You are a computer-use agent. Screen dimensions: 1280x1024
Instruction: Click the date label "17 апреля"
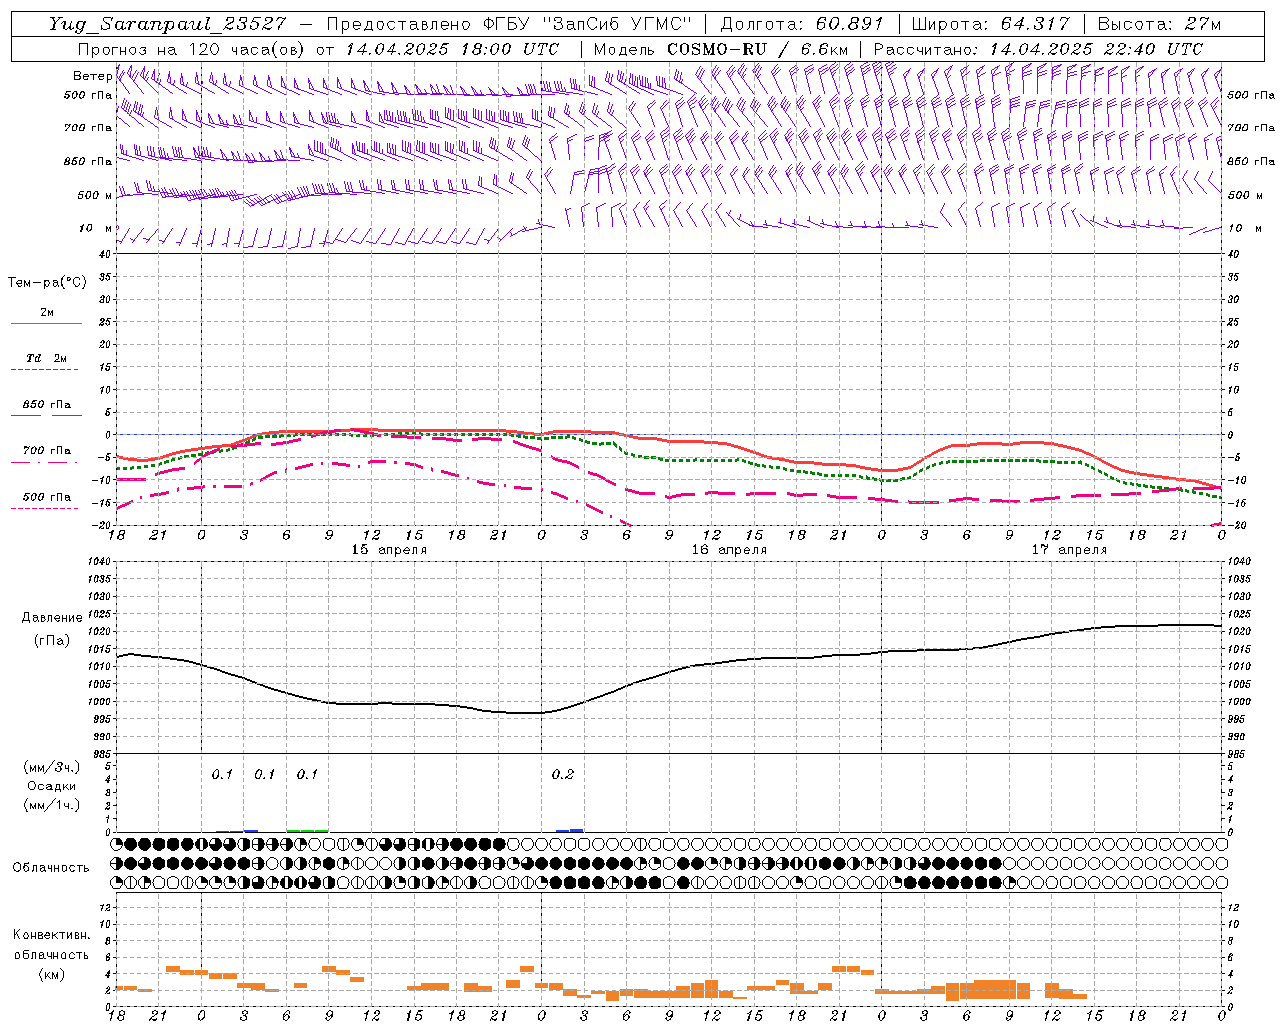click(x=1069, y=550)
